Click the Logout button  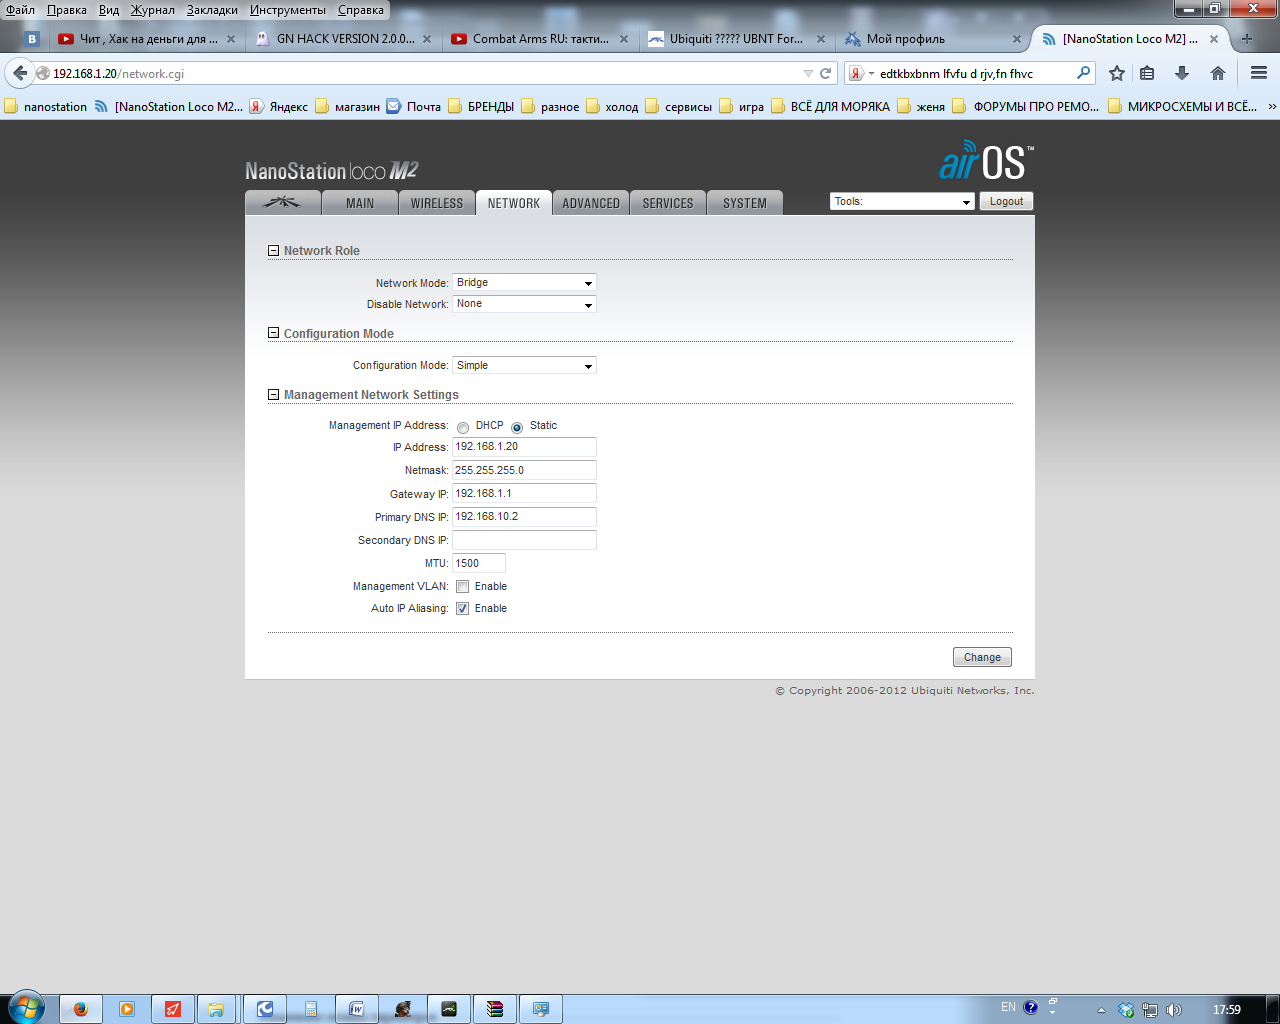pyautogui.click(x=1006, y=201)
